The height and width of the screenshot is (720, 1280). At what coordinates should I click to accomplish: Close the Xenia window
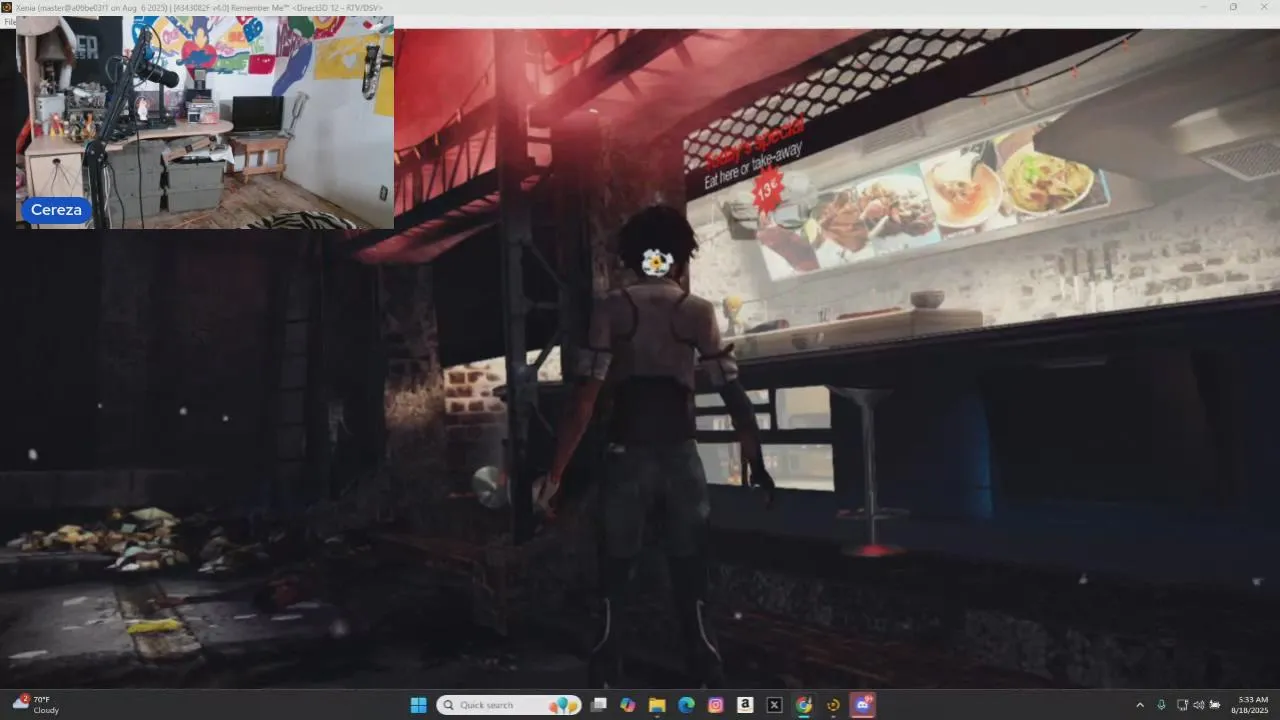point(1262,7)
